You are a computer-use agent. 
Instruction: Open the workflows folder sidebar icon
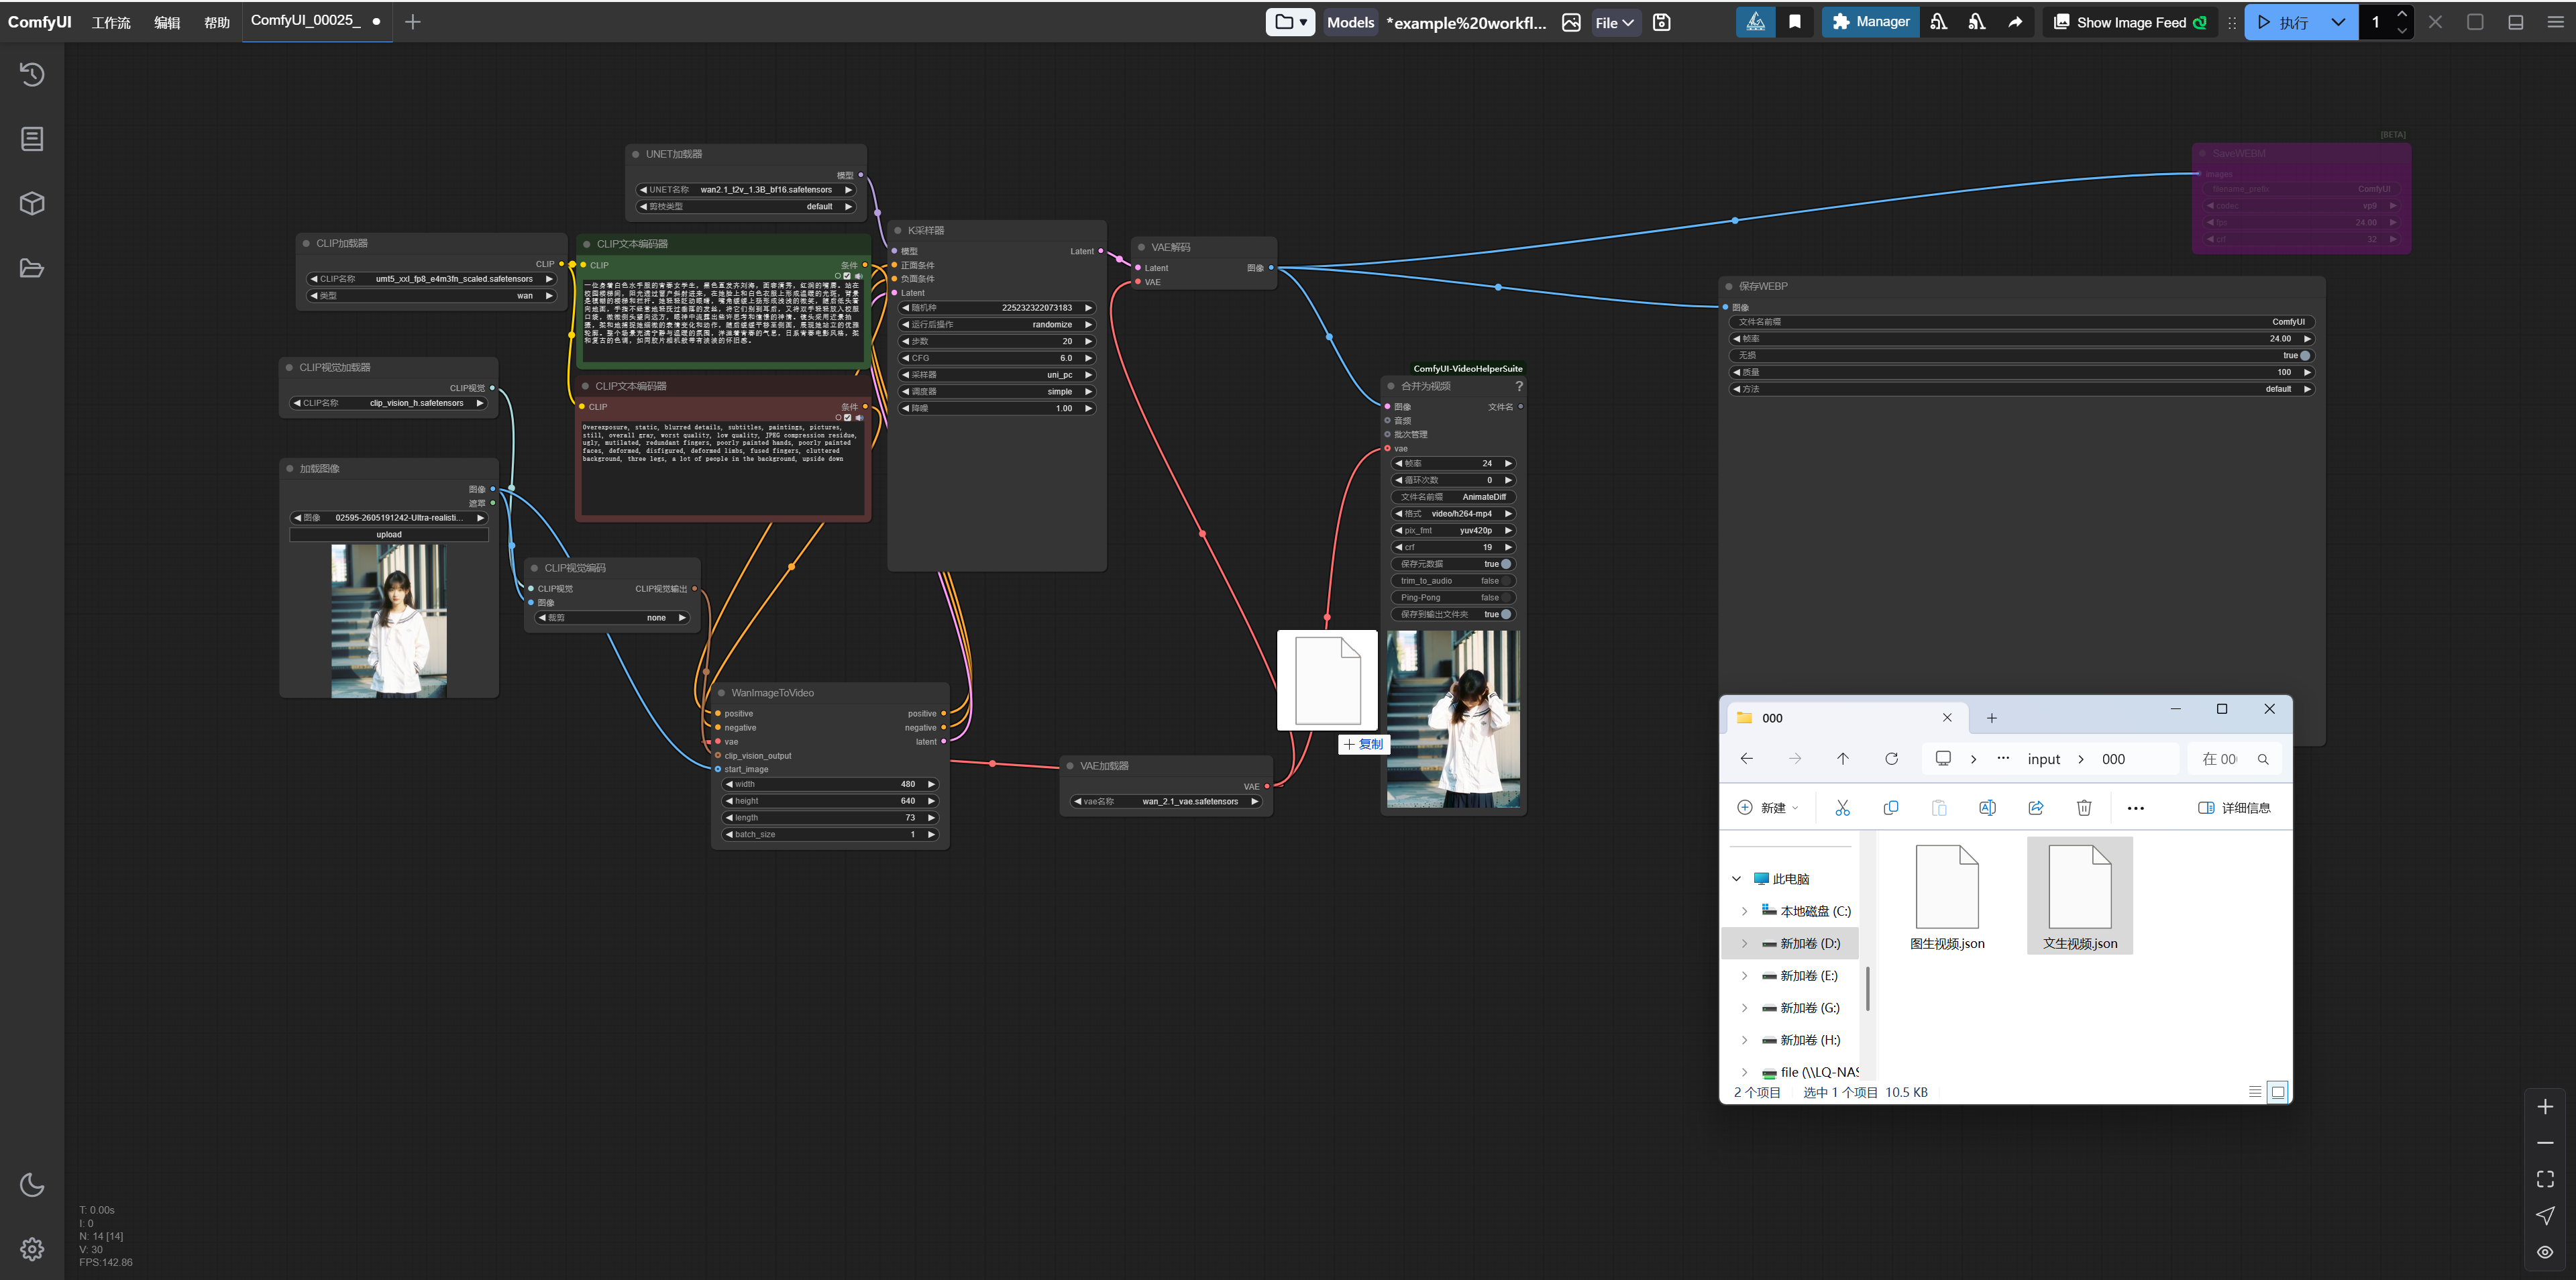pos(32,268)
